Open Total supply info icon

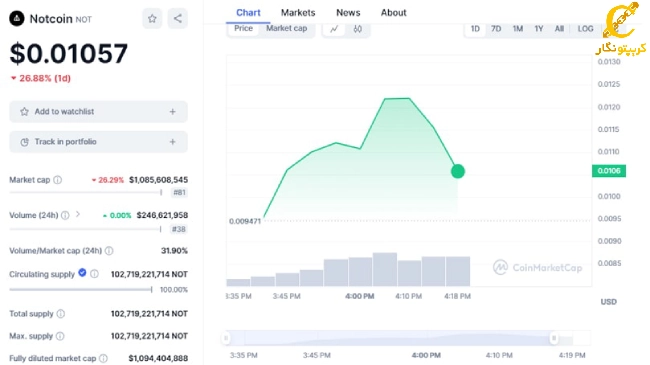click(x=61, y=314)
